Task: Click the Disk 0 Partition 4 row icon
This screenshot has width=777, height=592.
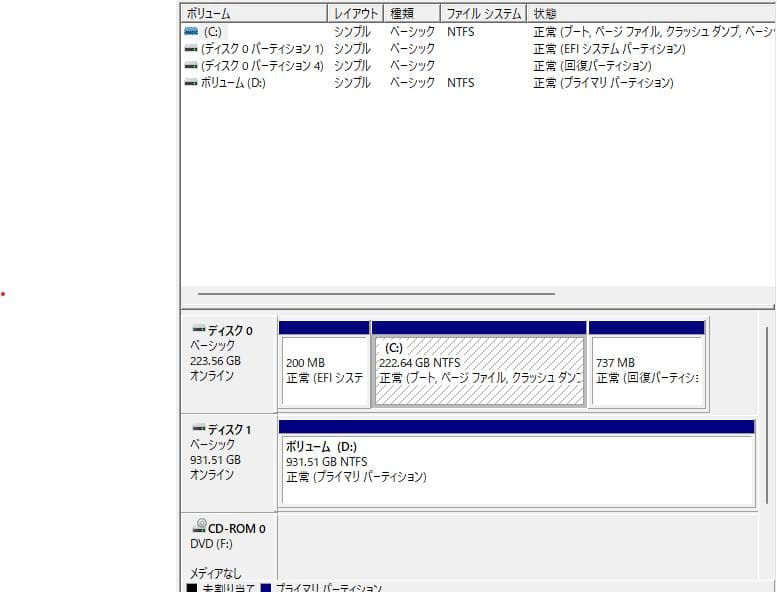Action: pos(191,65)
